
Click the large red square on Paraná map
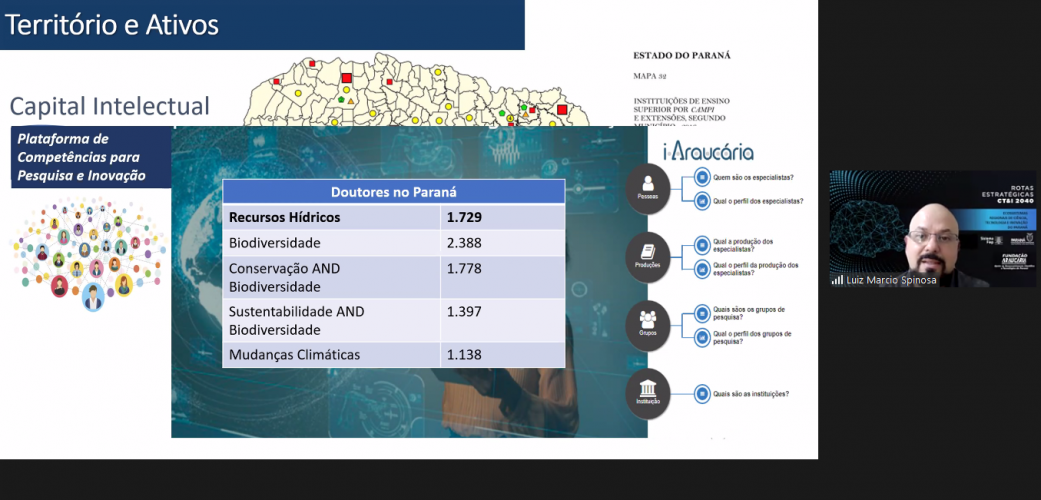click(x=347, y=77)
